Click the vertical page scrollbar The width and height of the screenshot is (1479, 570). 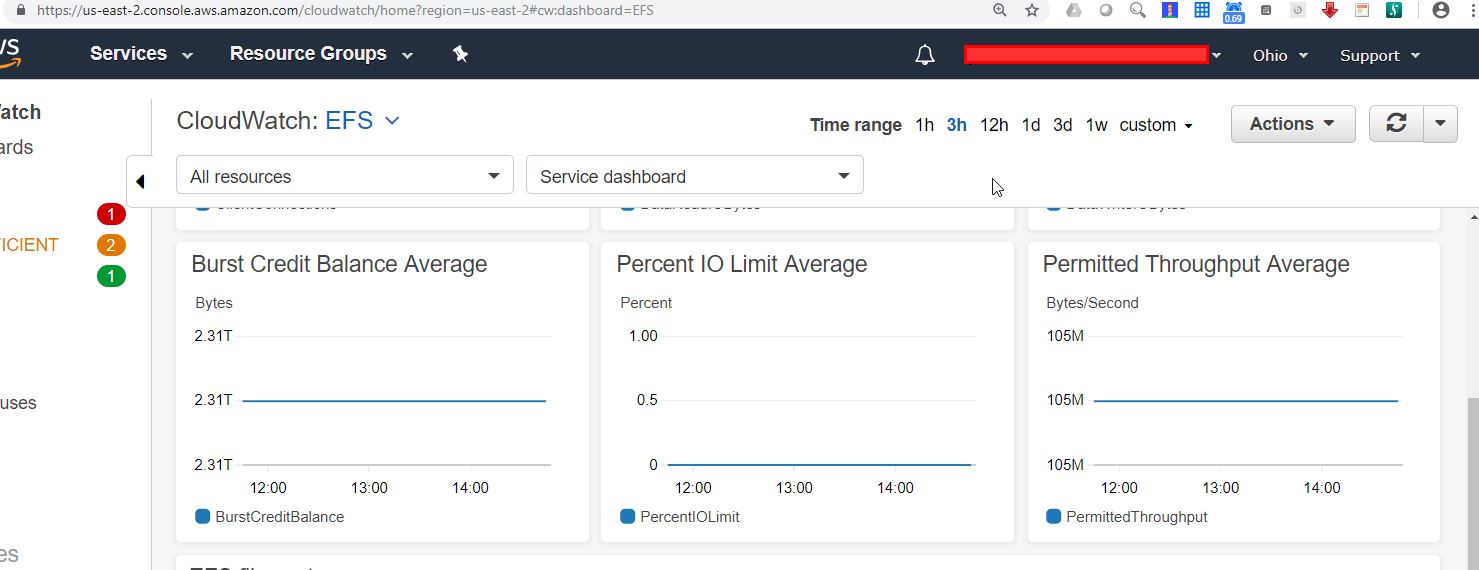coord(1471,485)
